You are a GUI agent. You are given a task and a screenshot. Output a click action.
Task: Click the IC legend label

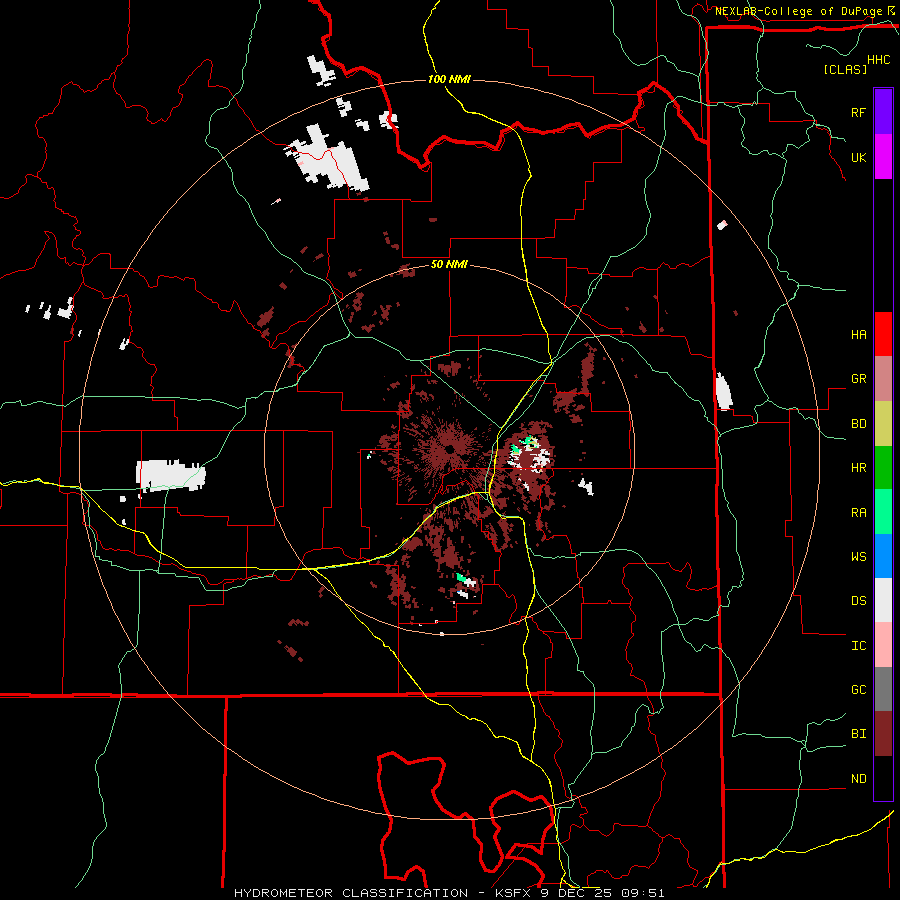858,646
